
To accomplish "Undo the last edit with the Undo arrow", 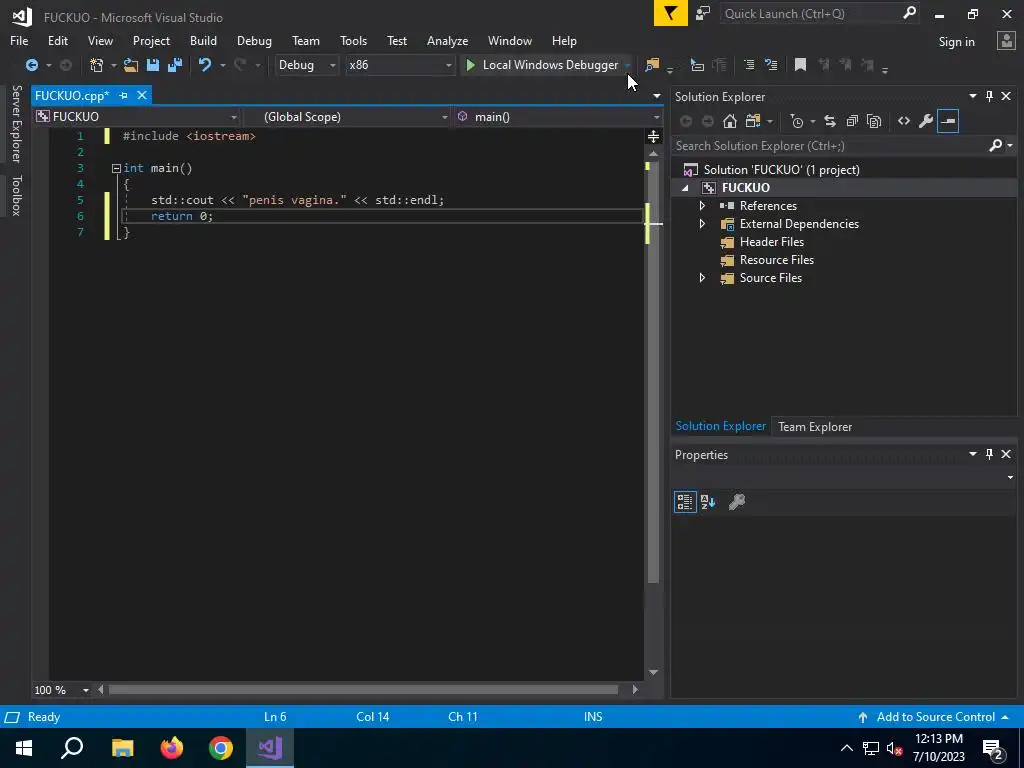I will tap(205, 65).
